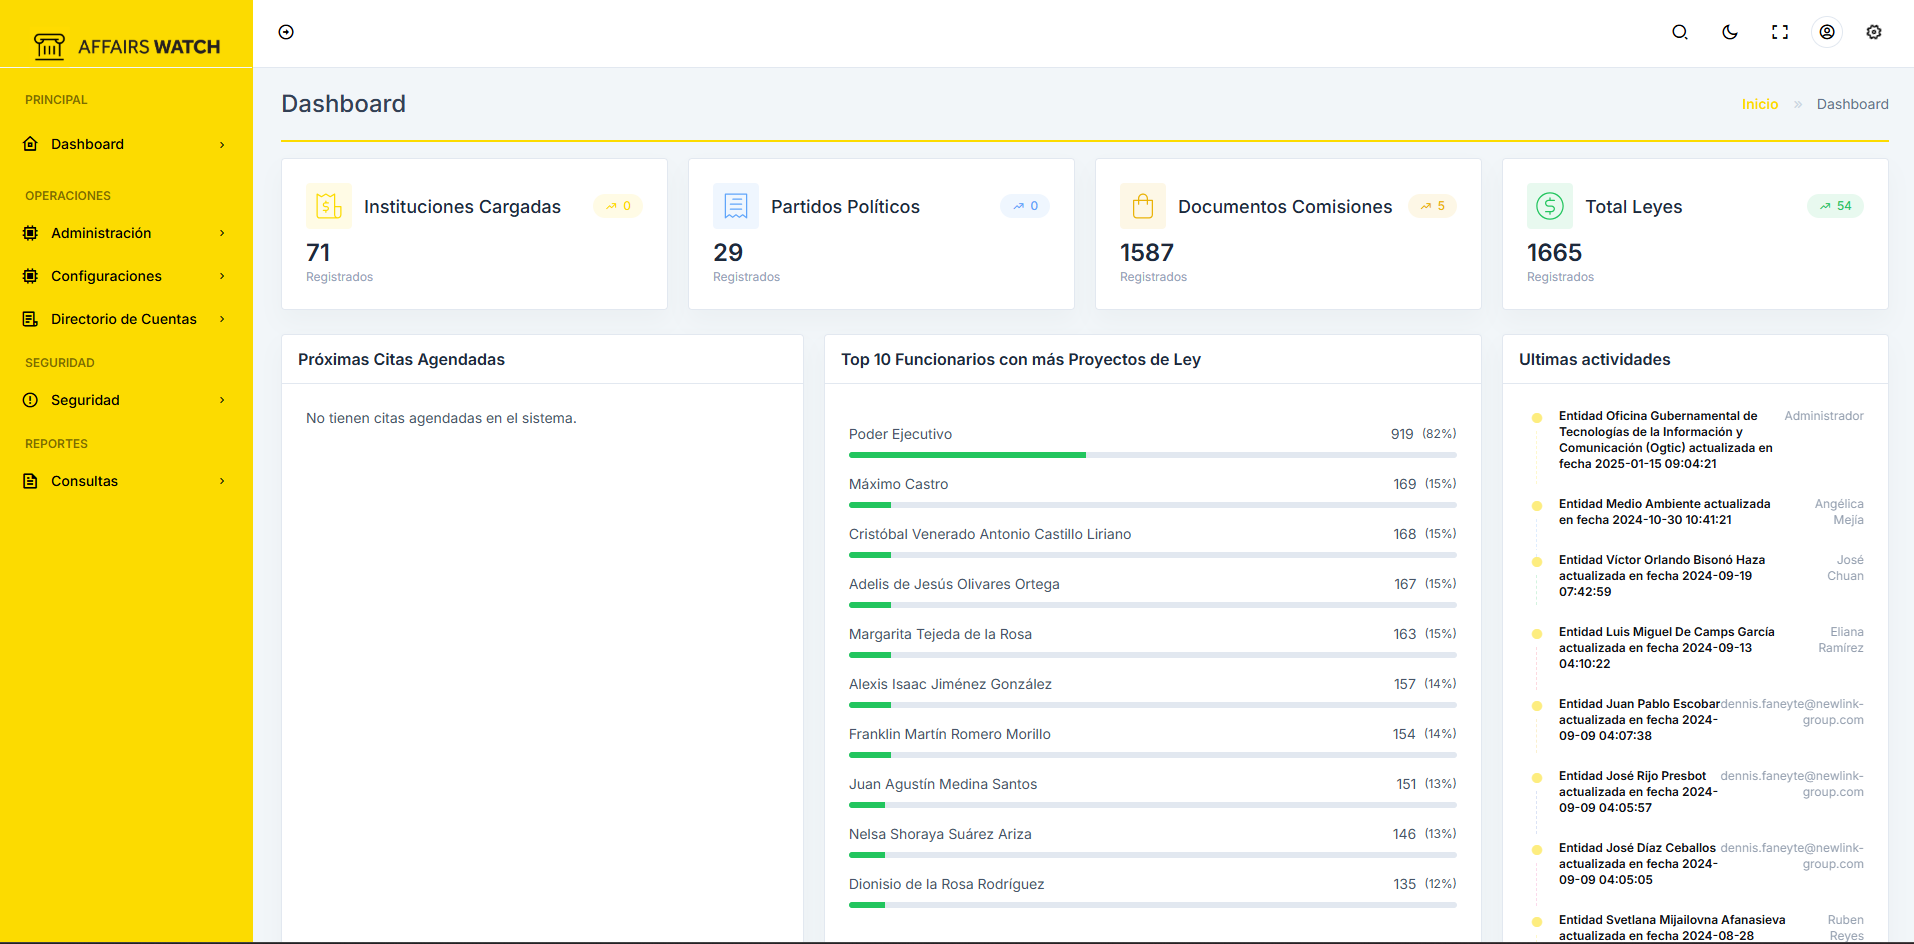This screenshot has width=1914, height=944.
Task: Open the settings gear icon
Action: coord(1874,32)
